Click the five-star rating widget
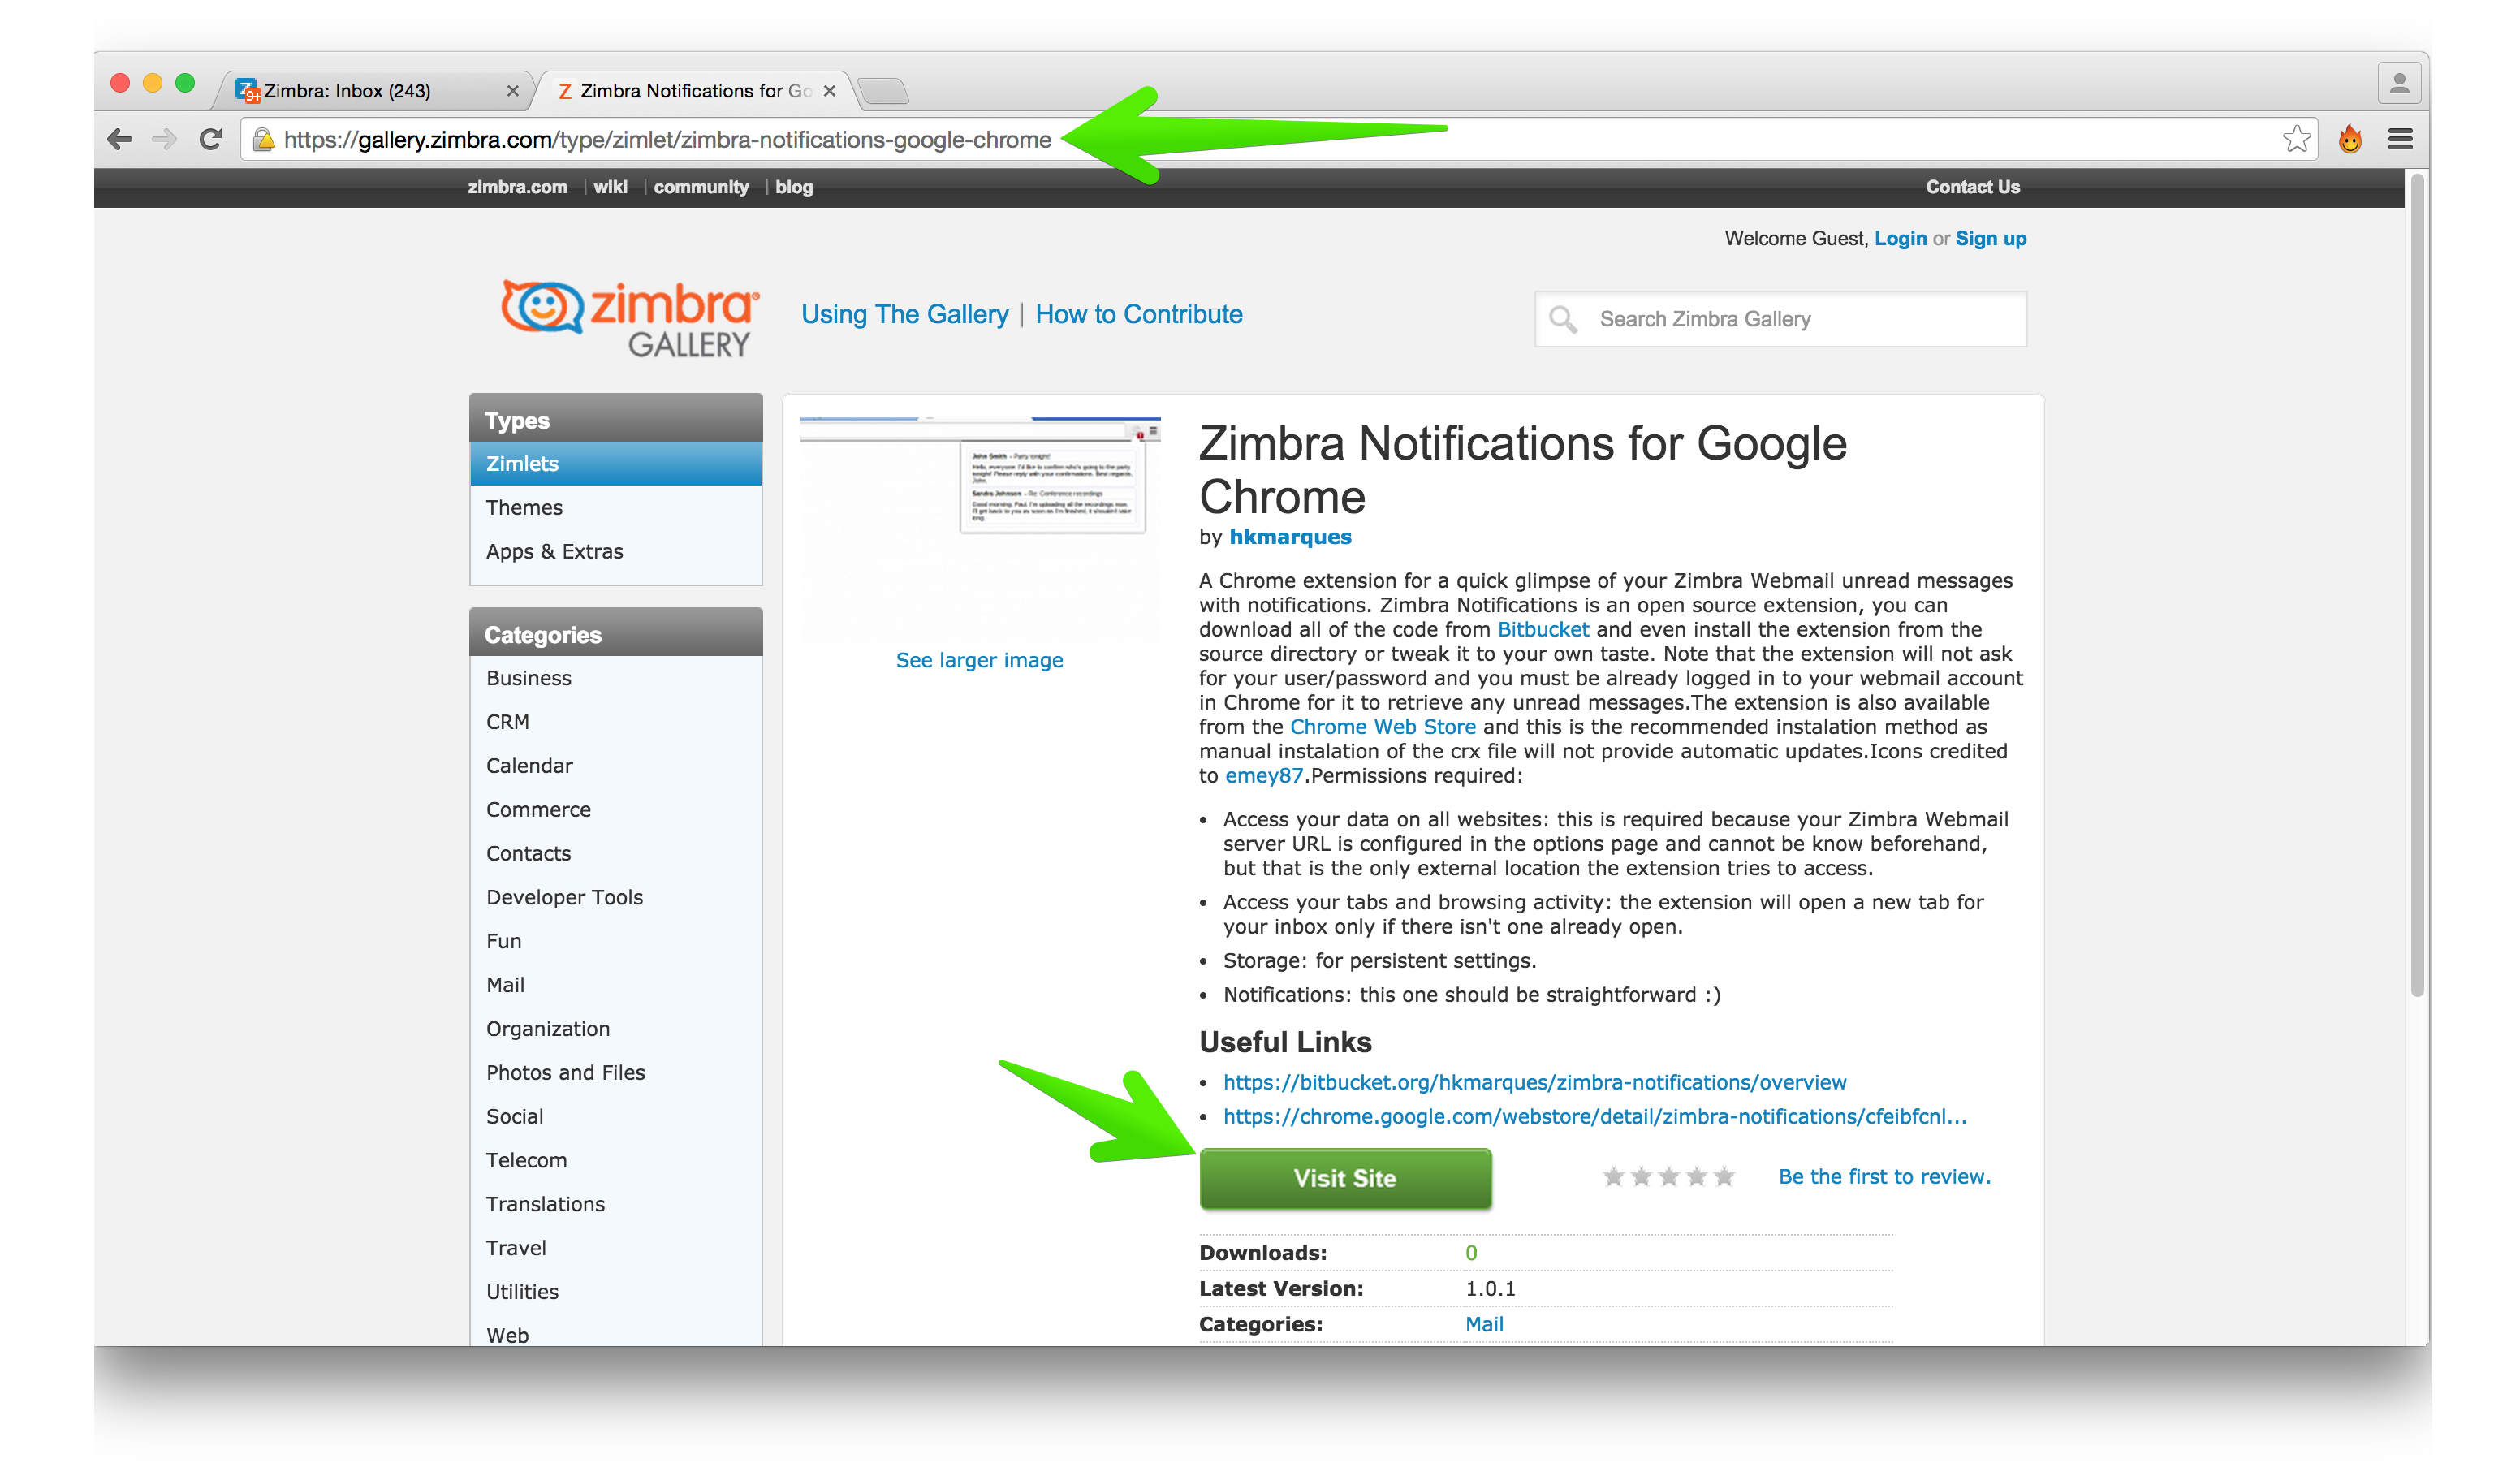Image resolution: width=2520 pixels, height=1476 pixels. point(1668,1177)
